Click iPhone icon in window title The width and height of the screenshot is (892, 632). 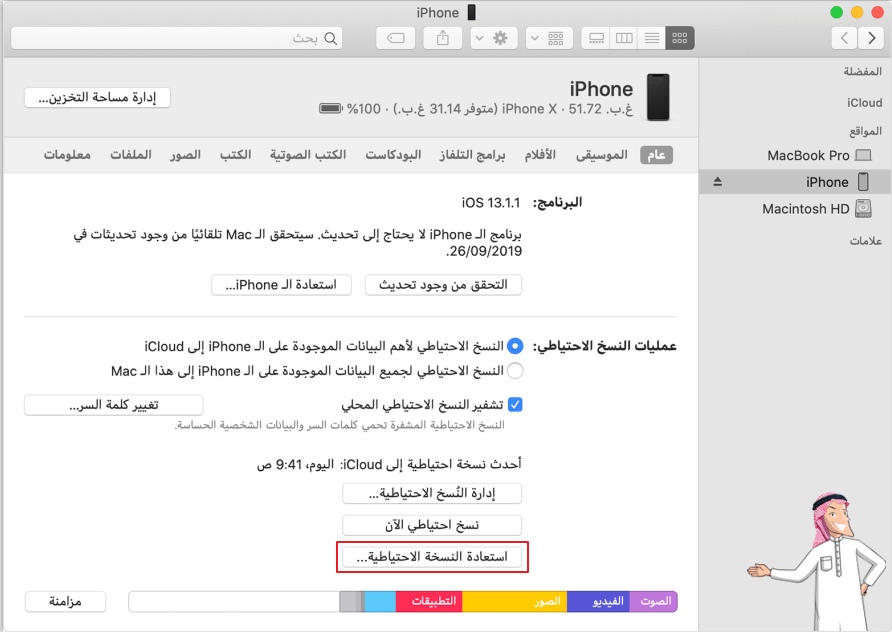coord(471,13)
